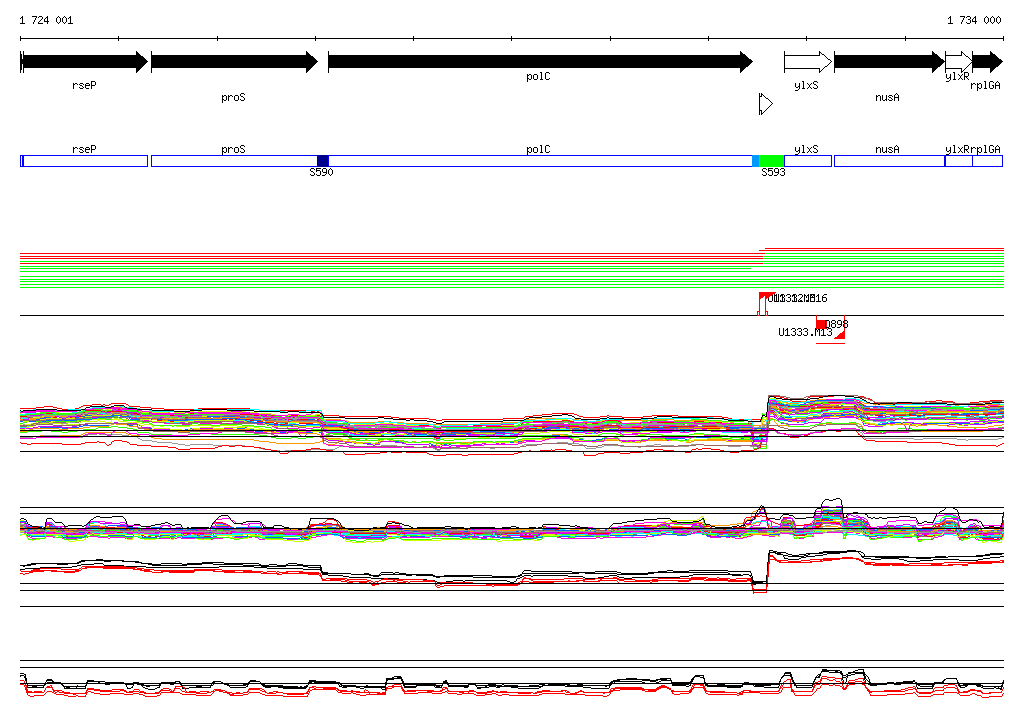Click the rplGA gene arrow at far right
Viewport: 1024px width, 714px height.
(x=987, y=62)
